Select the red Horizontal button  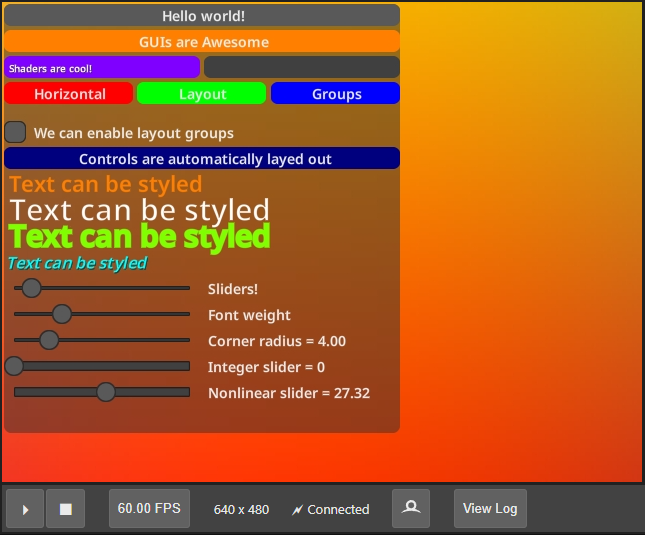tap(69, 94)
